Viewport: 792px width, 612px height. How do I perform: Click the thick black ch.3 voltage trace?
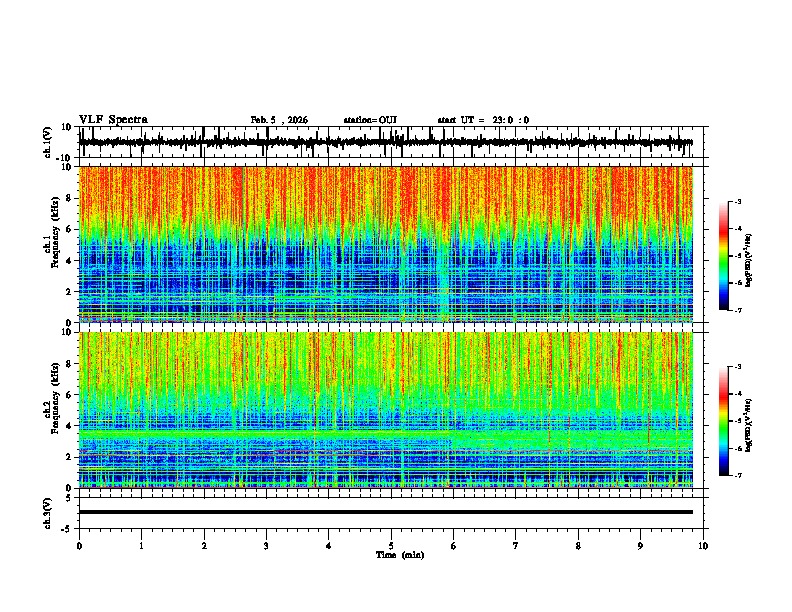[x=386, y=512]
